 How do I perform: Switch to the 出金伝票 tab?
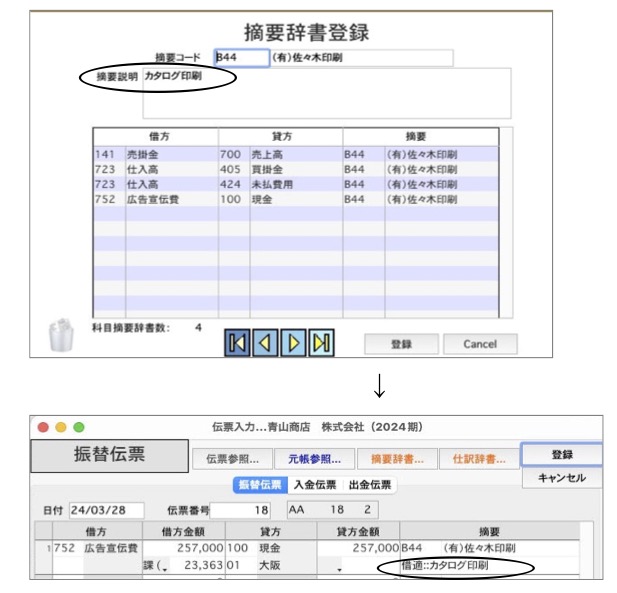pos(369,485)
